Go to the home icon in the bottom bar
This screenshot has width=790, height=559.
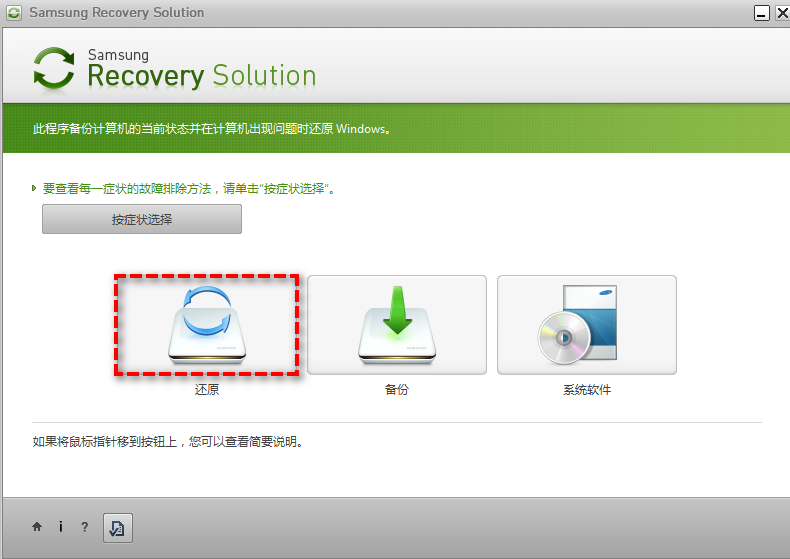37,527
